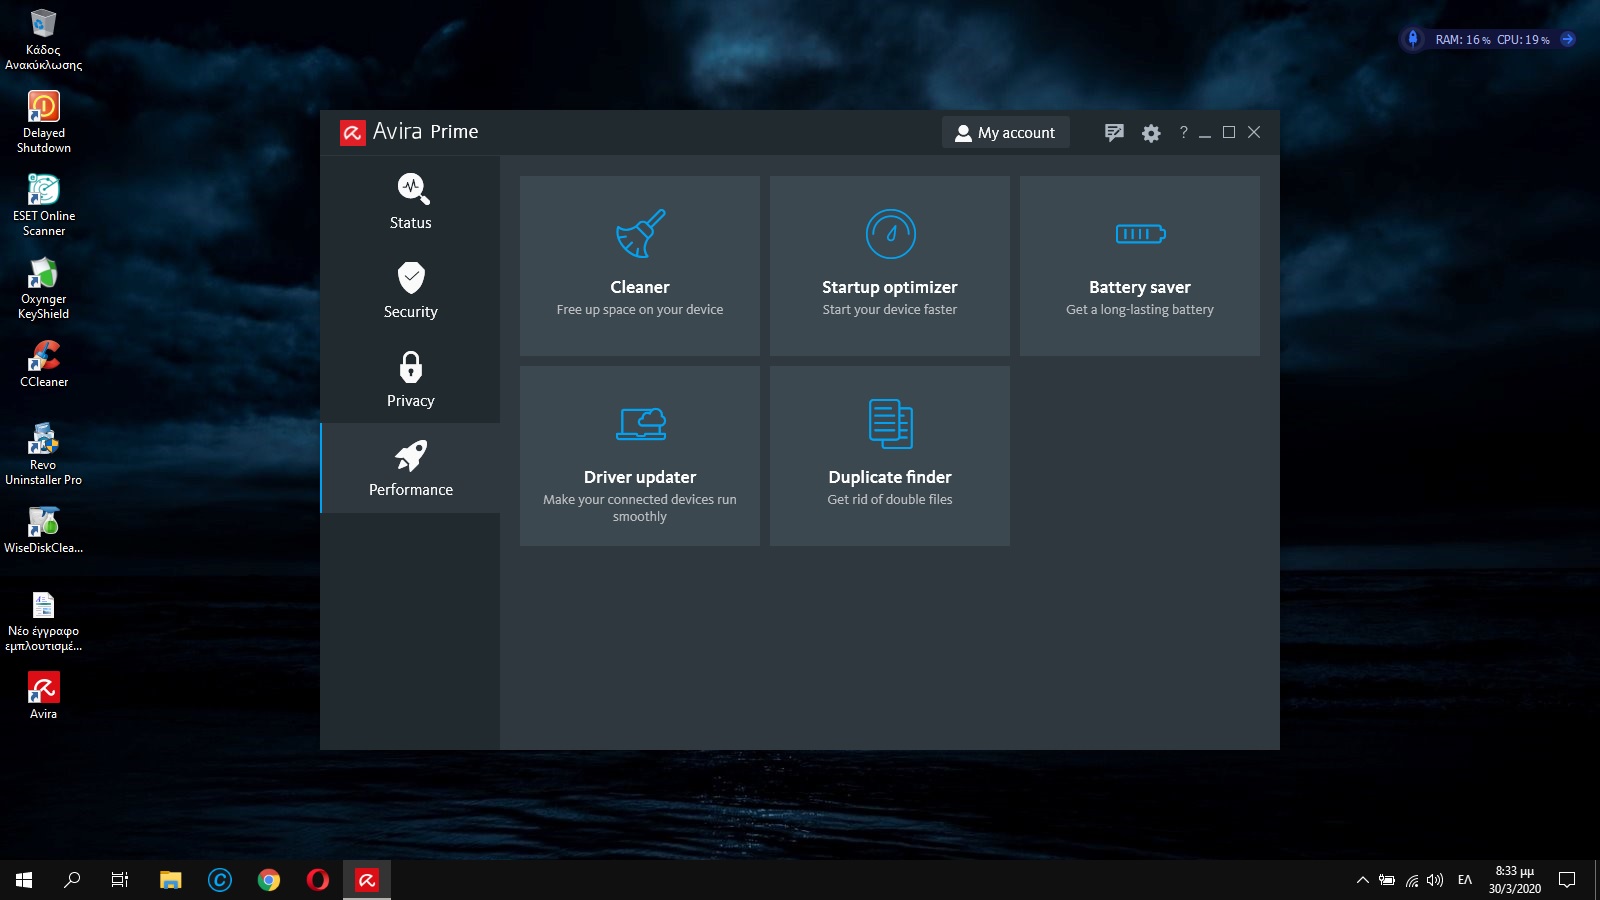Click the rocket icon in RAM/CPU widget
The width and height of the screenshot is (1600, 900).
click(x=1412, y=39)
